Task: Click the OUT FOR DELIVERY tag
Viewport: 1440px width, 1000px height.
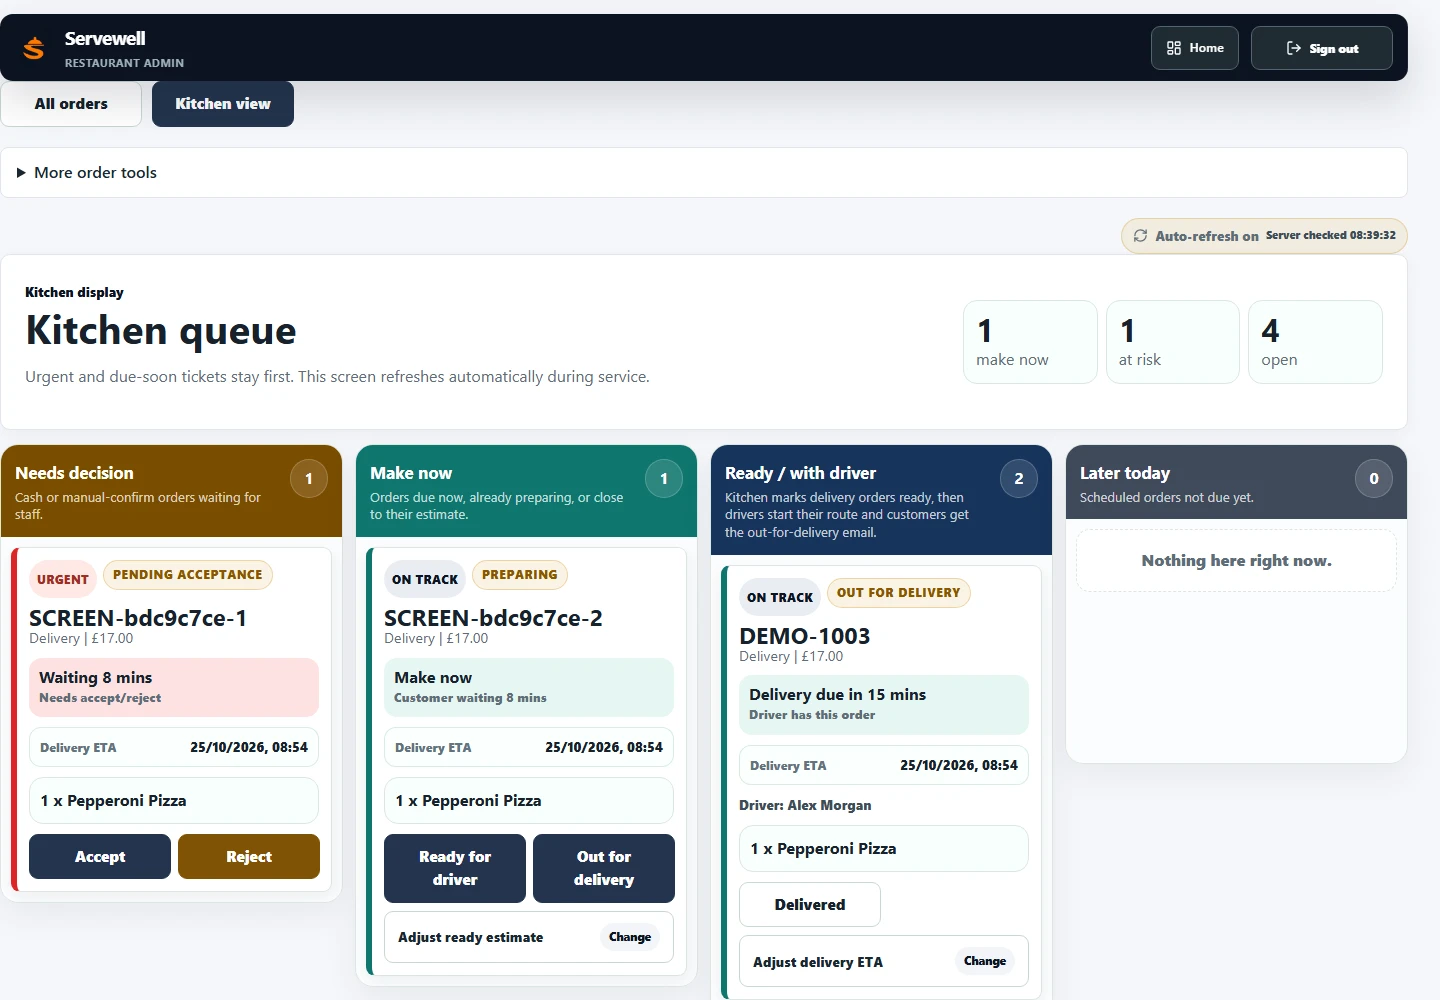Action: click(898, 593)
